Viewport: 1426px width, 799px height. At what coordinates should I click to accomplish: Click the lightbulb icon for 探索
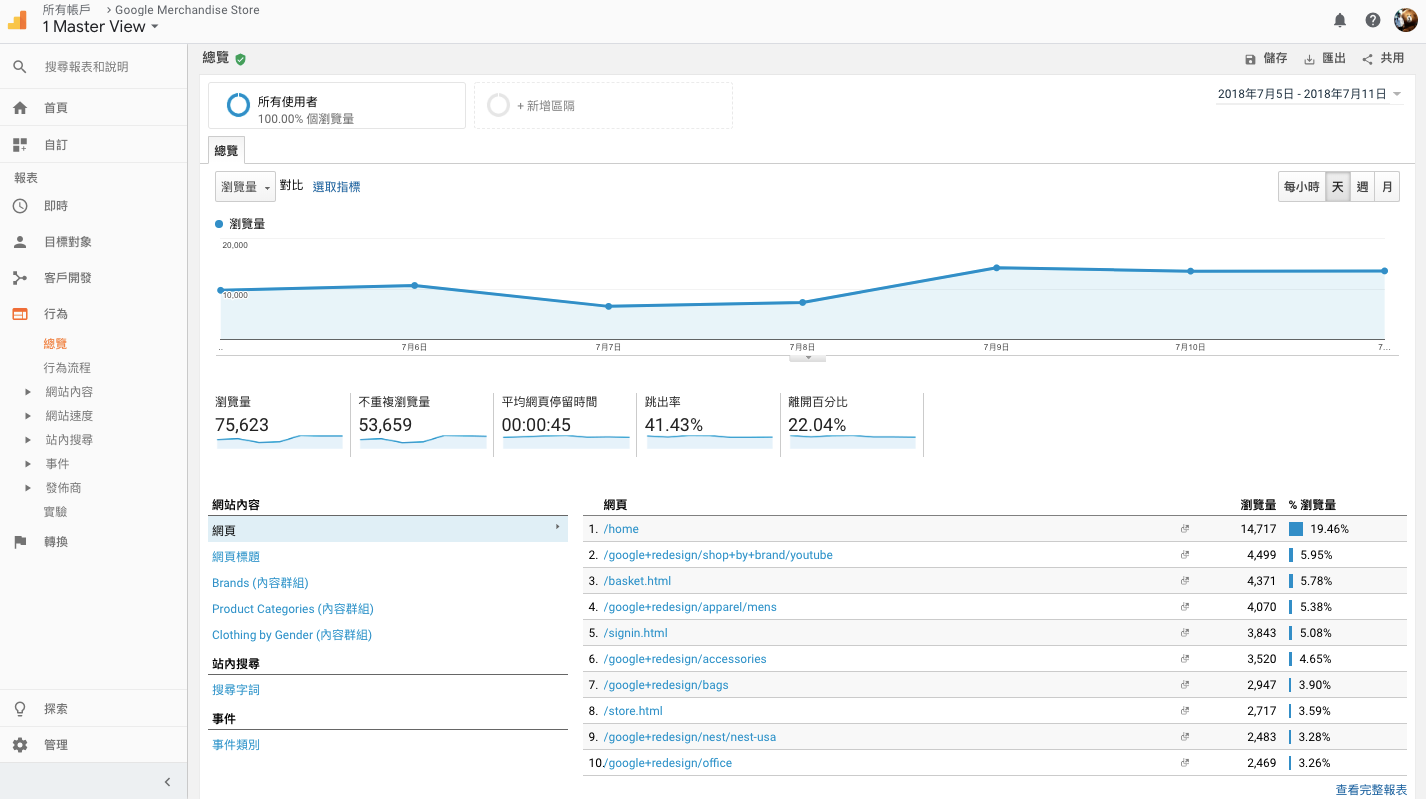click(x=20, y=709)
